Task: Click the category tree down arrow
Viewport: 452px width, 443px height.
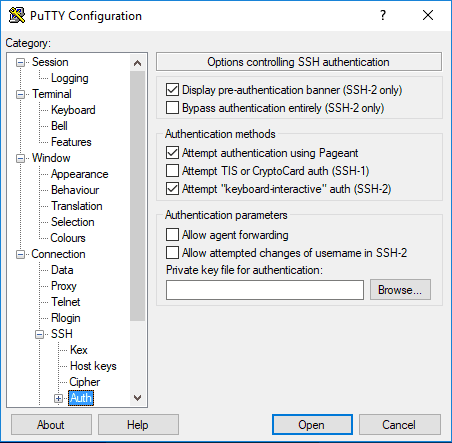Action: tap(137, 398)
